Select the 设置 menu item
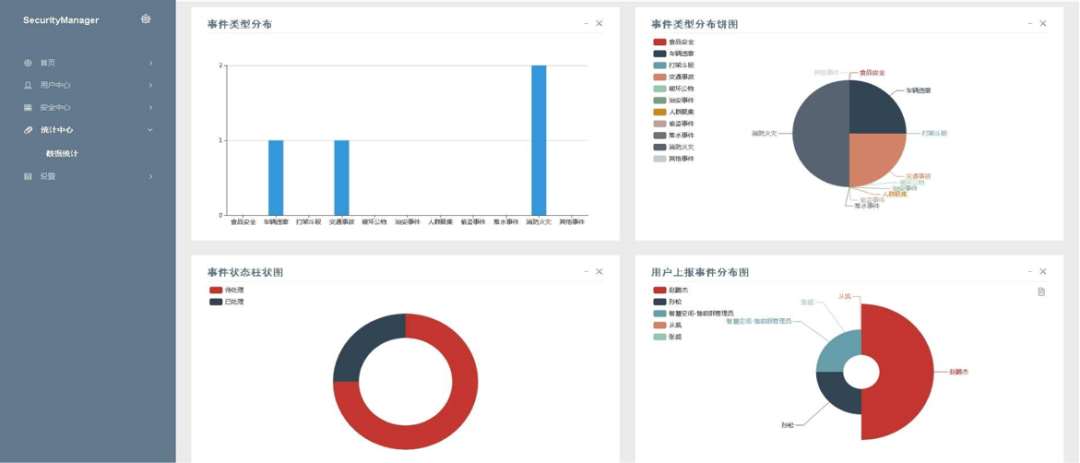 (48, 176)
